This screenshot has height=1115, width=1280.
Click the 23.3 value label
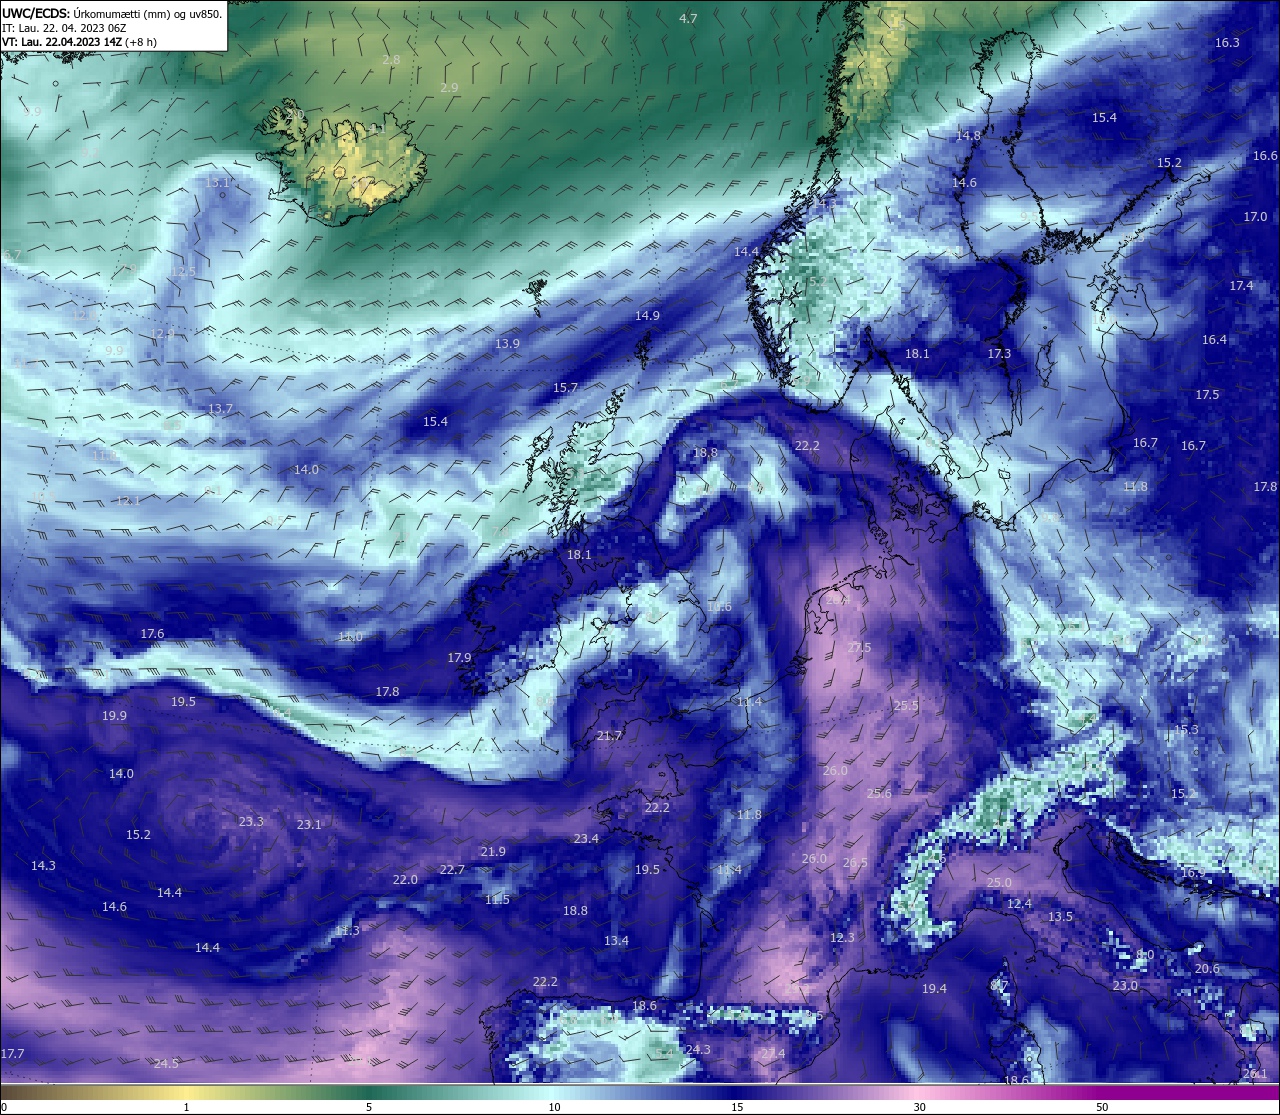(251, 822)
